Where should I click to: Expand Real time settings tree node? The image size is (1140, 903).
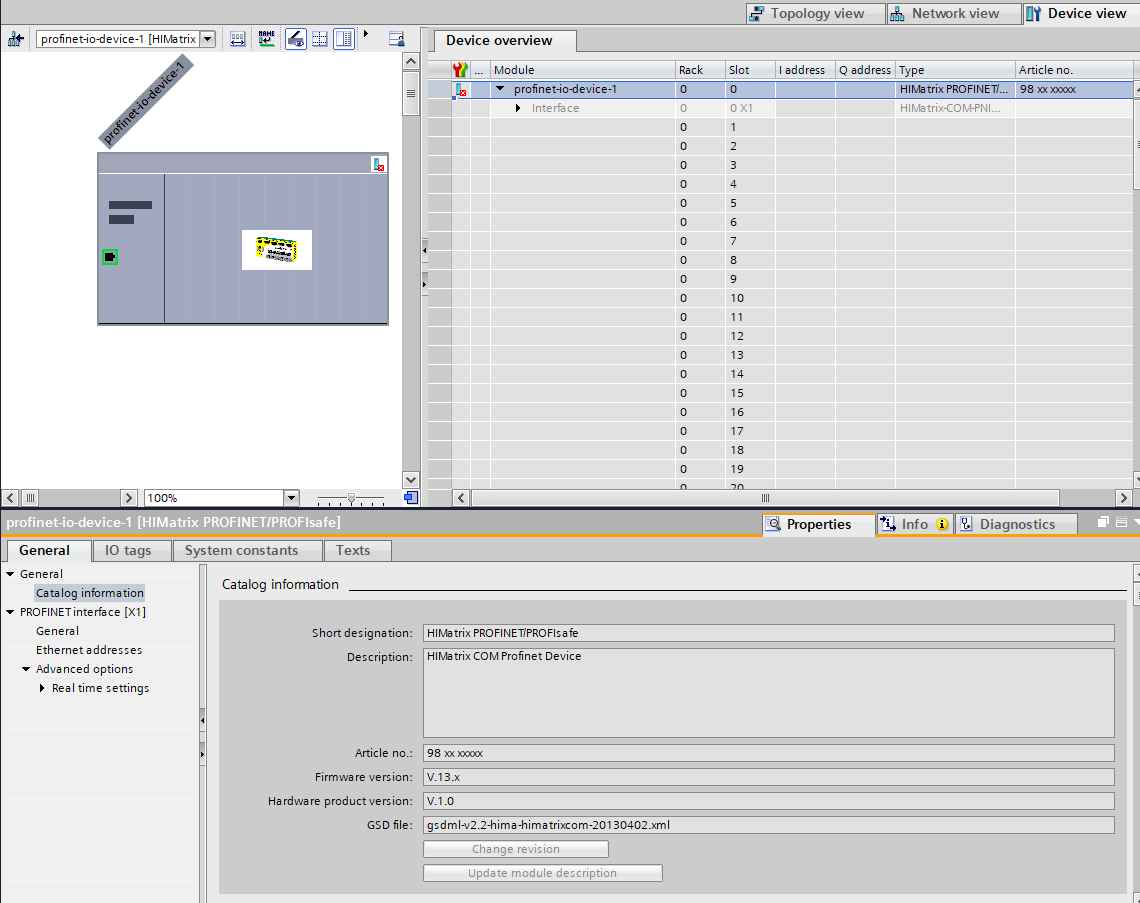42,688
